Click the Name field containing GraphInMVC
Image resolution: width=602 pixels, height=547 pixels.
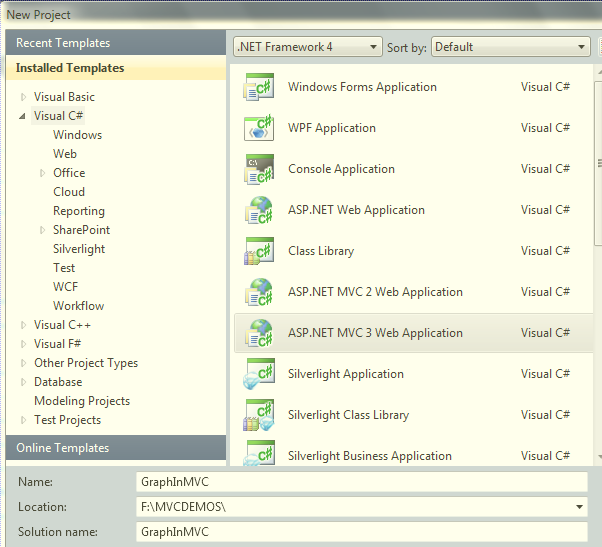[x=362, y=482]
